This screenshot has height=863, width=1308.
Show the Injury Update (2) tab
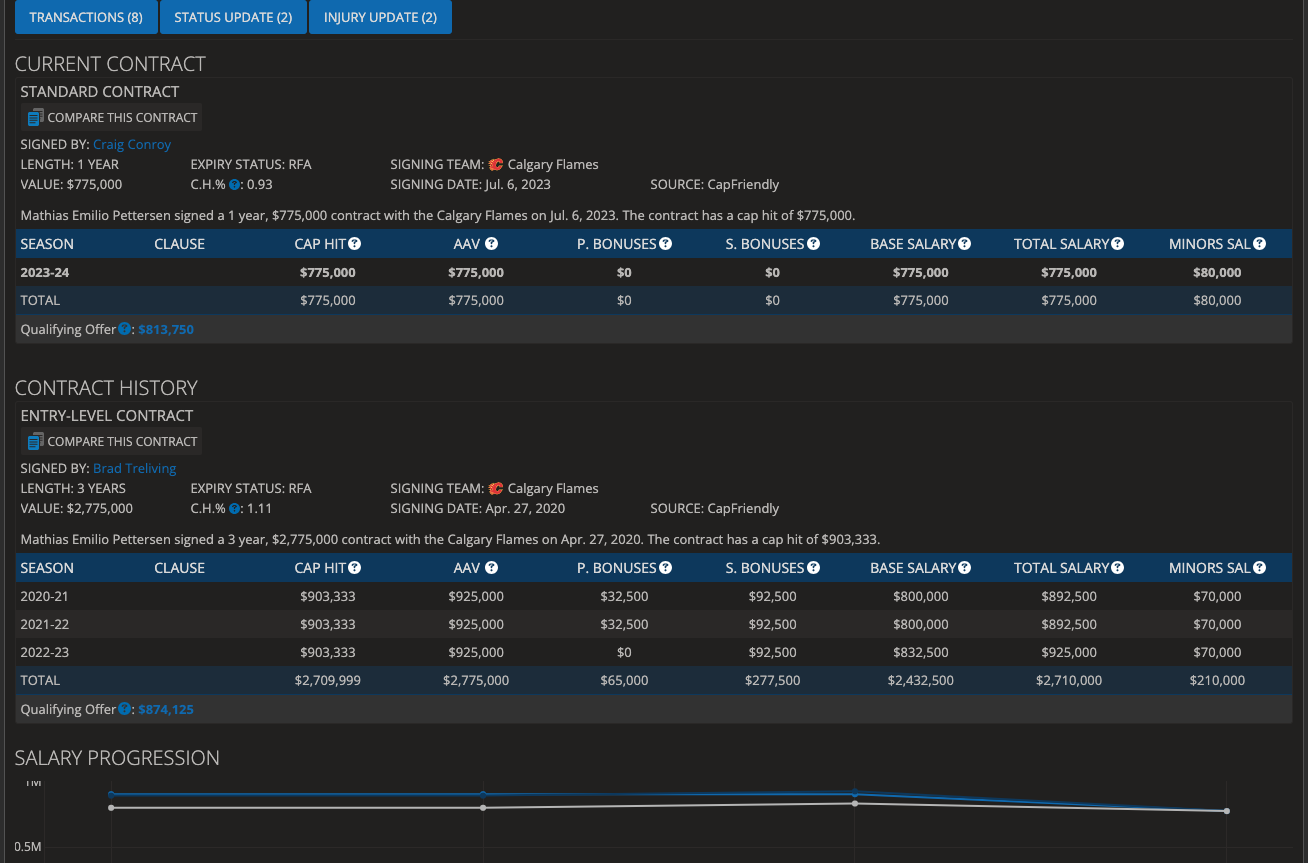(x=380, y=17)
